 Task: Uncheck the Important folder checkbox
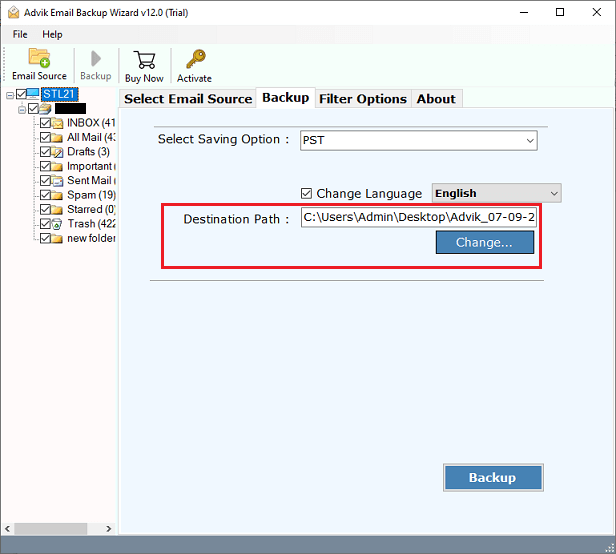coord(45,166)
